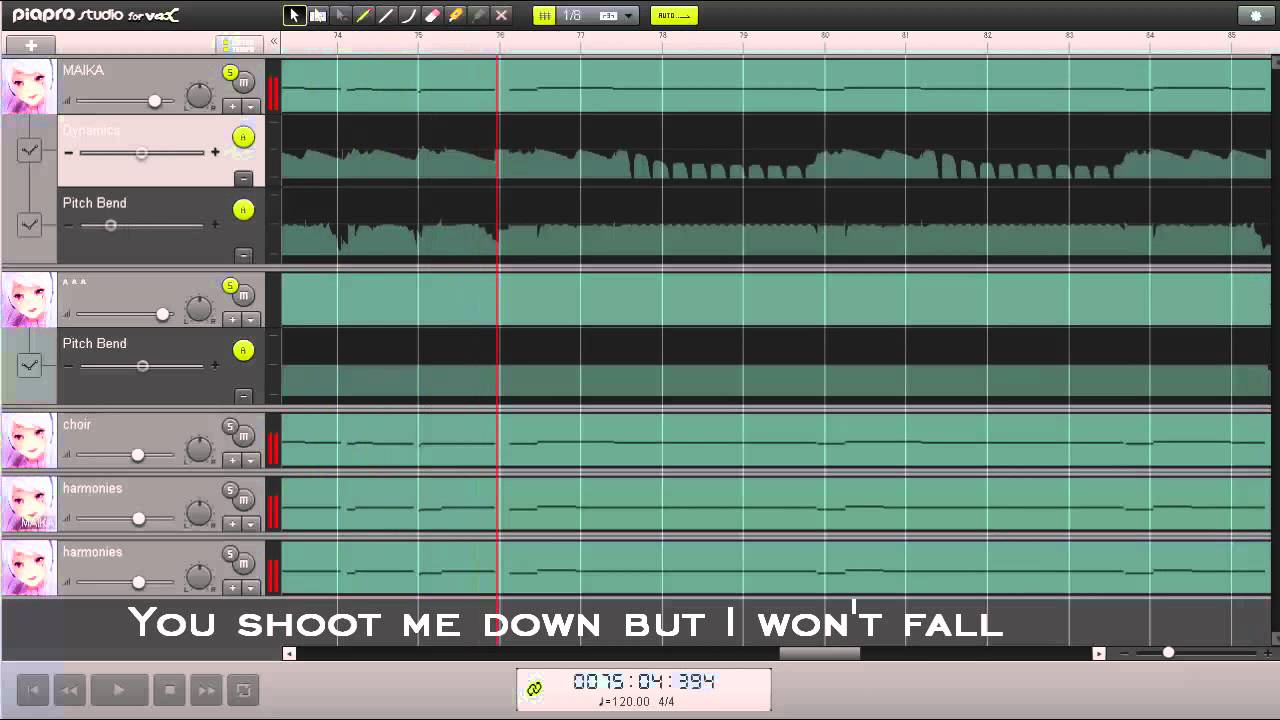Mute the choir track

pyautogui.click(x=244, y=436)
